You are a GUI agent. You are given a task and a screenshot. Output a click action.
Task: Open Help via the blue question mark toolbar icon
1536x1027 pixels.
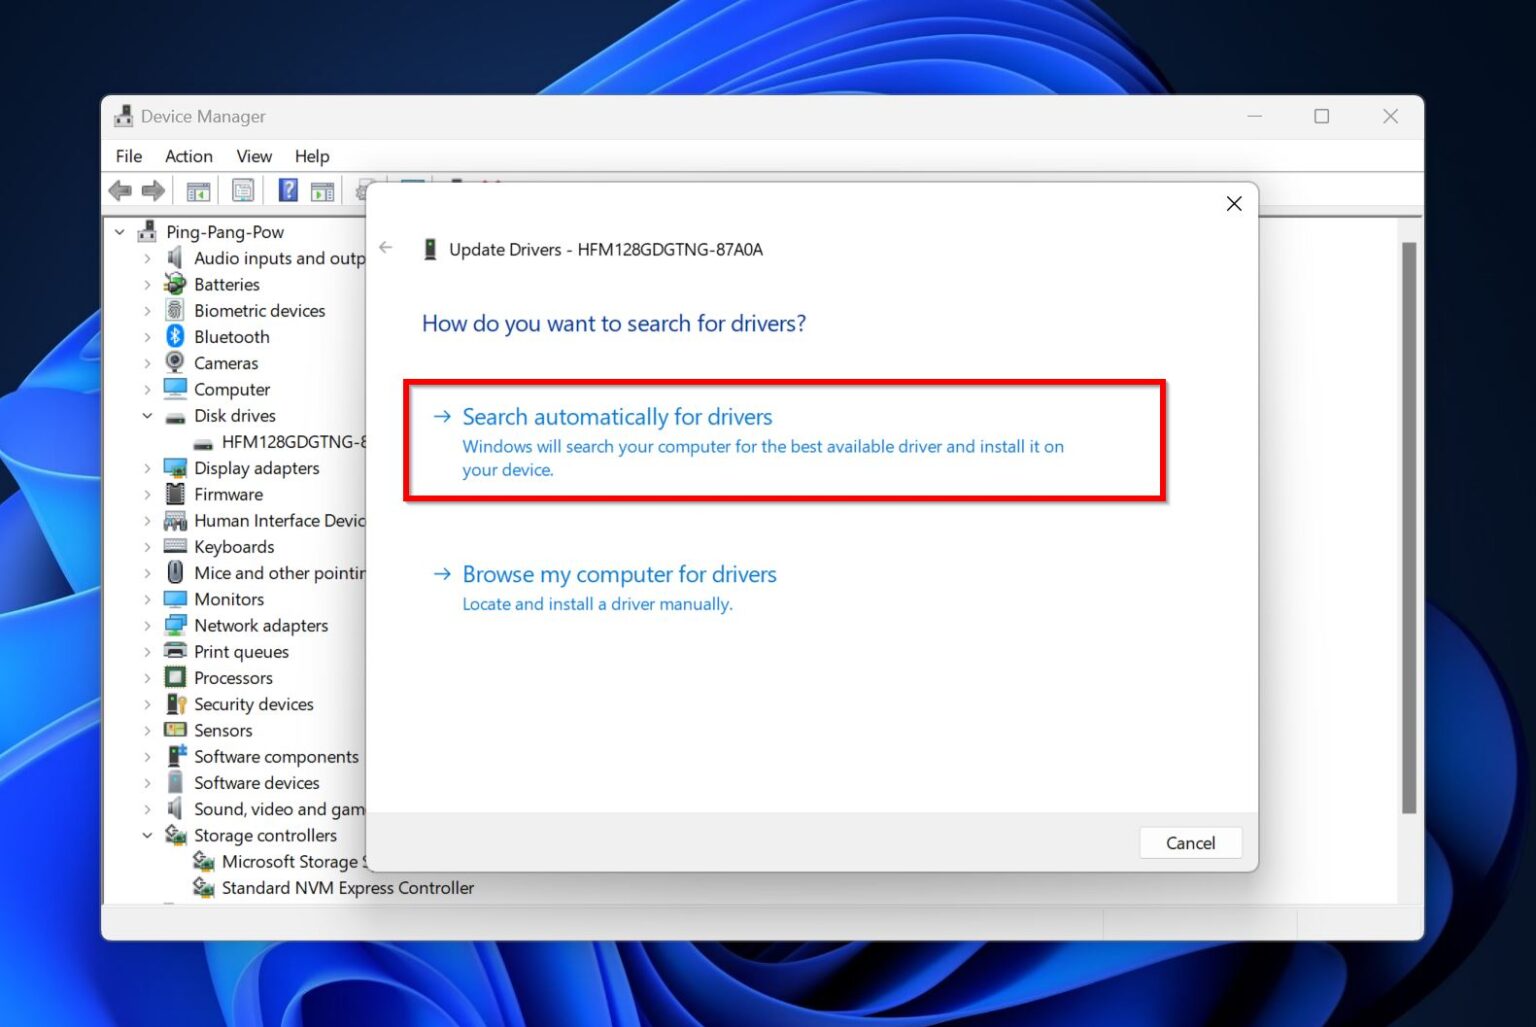tap(287, 190)
